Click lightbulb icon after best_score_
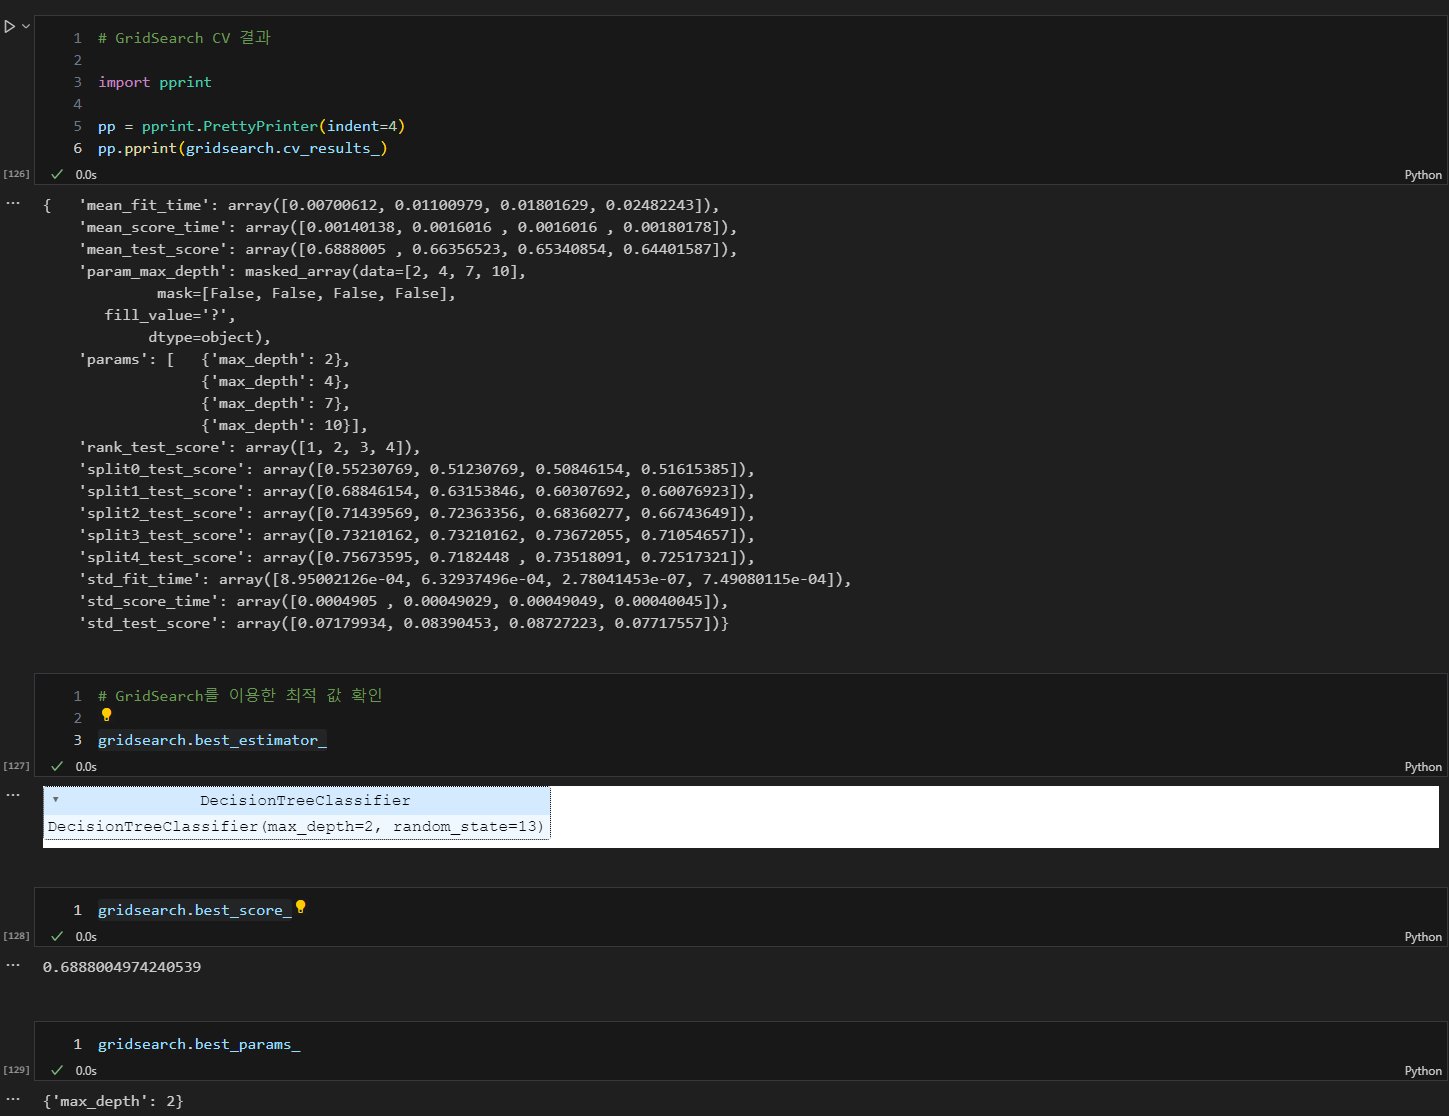The height and width of the screenshot is (1116, 1449). click(300, 908)
